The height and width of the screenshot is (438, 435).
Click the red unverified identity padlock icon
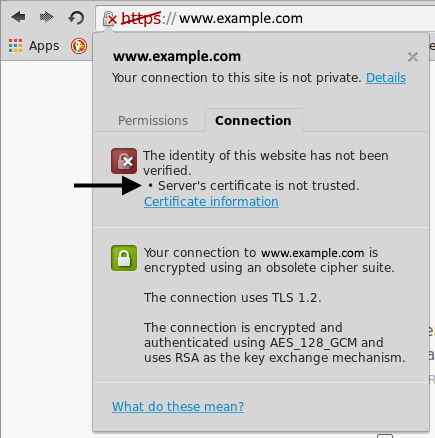pos(124,161)
